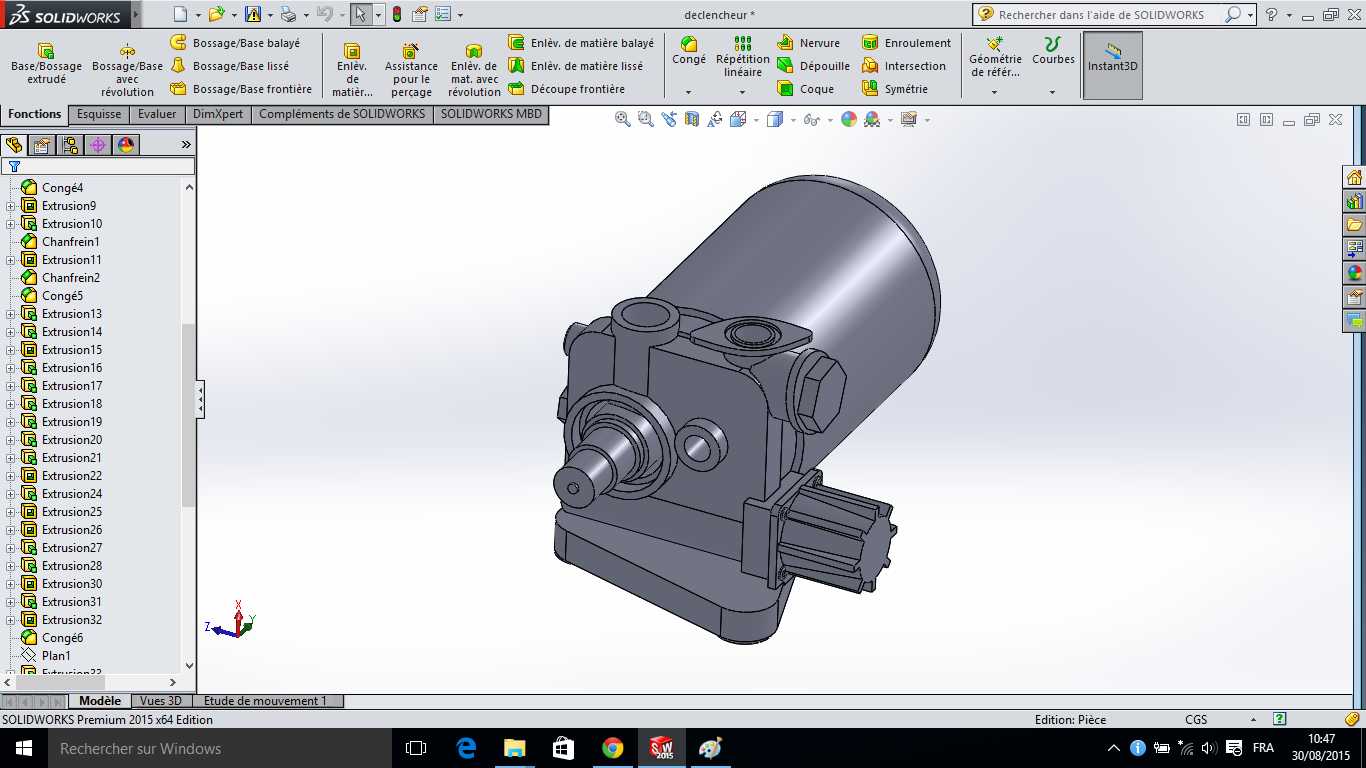Open the Etude de mouvement 1 tab
The height and width of the screenshot is (768, 1366).
pyautogui.click(x=266, y=701)
